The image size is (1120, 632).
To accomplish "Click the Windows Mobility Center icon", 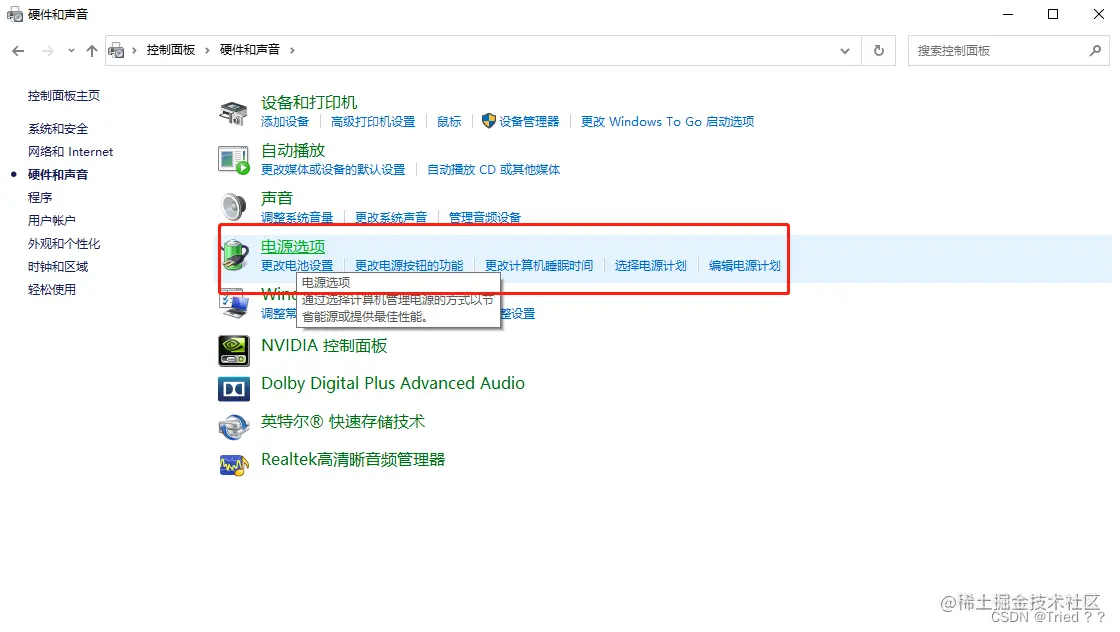I will point(234,303).
